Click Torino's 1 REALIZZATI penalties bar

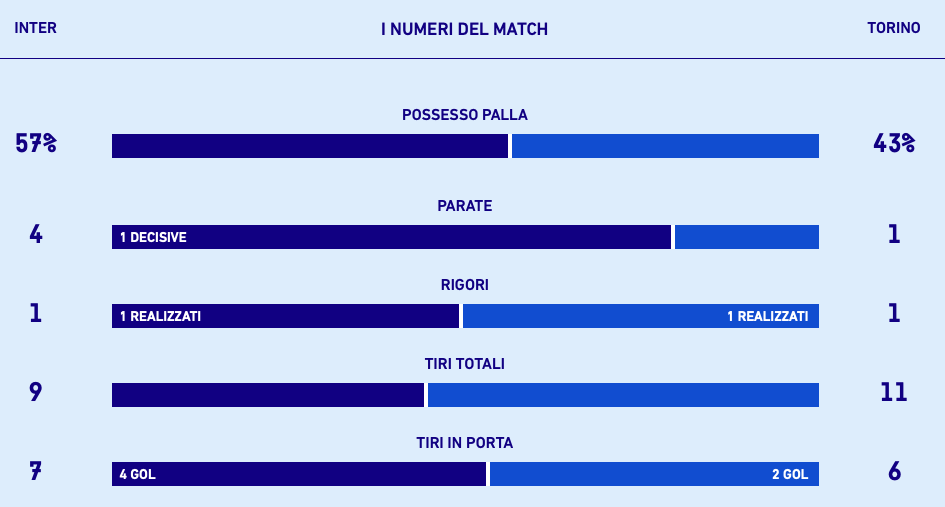(x=641, y=316)
